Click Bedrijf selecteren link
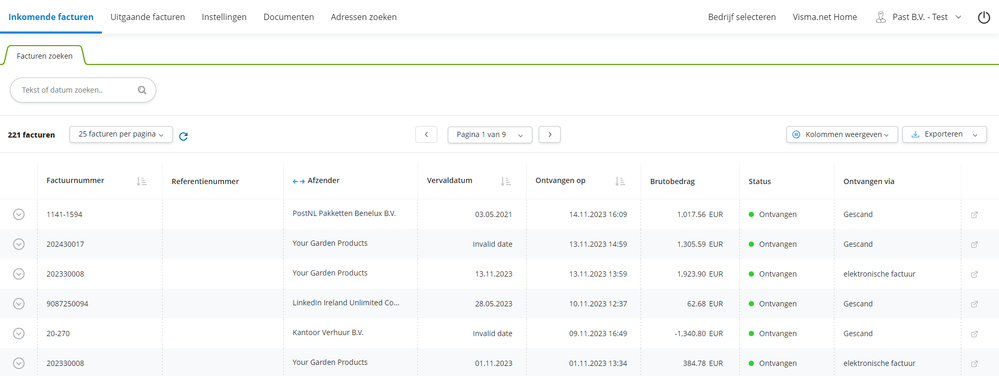Viewport: 999px width, 376px height. [742, 17]
